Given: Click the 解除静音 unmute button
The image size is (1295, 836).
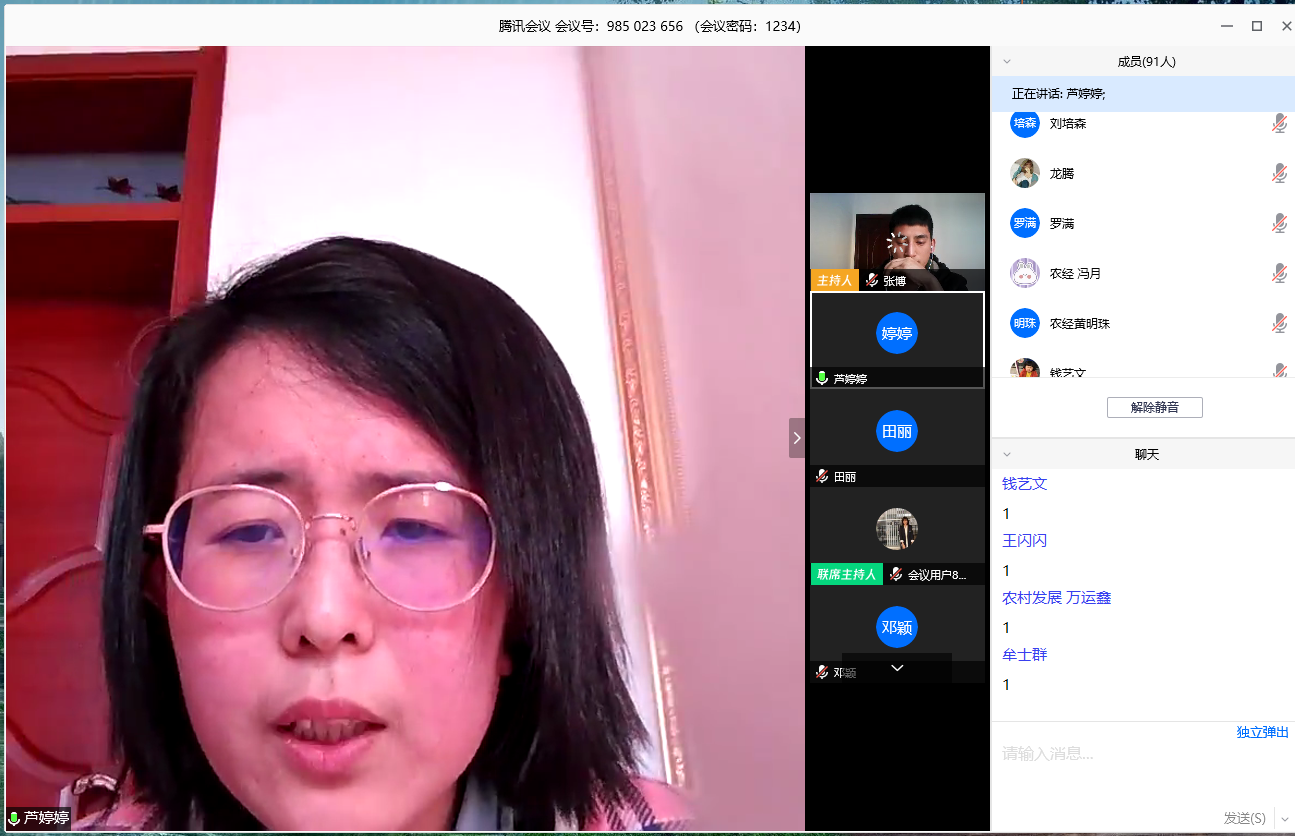Looking at the screenshot, I should [1154, 407].
